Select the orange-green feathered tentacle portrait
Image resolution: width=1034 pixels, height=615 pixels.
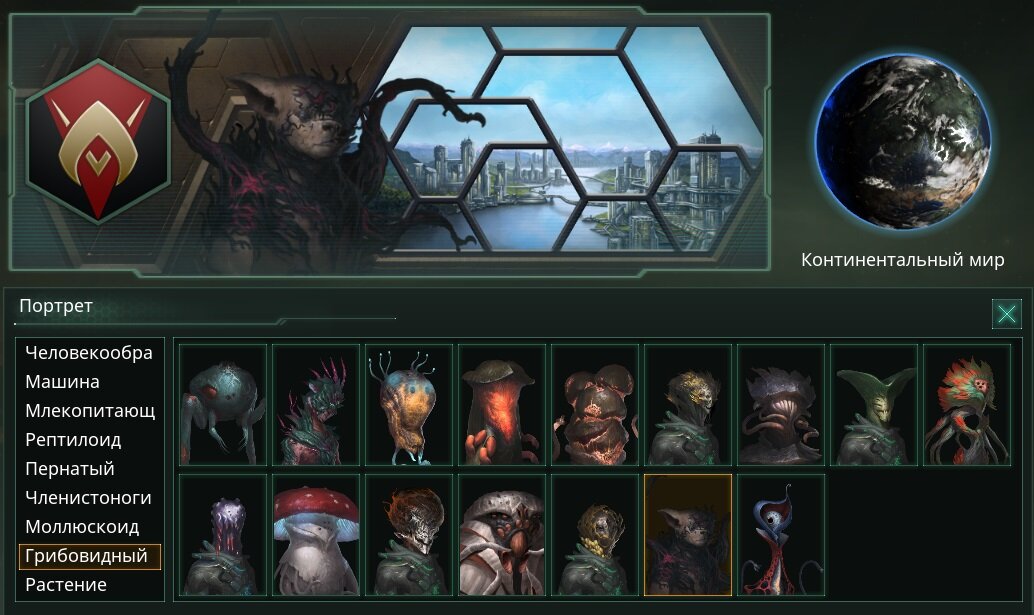point(967,405)
